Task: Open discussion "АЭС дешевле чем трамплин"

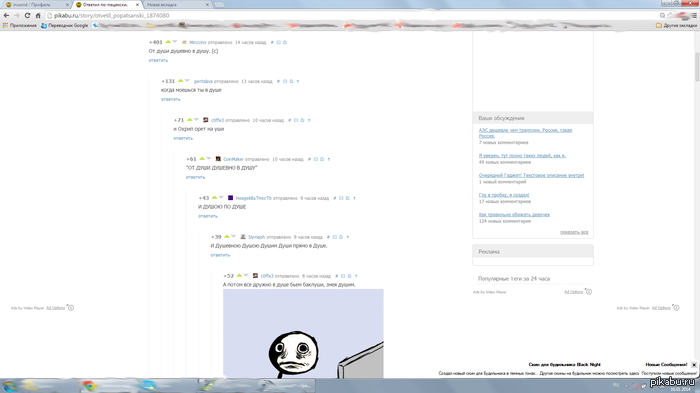Action: [525, 133]
